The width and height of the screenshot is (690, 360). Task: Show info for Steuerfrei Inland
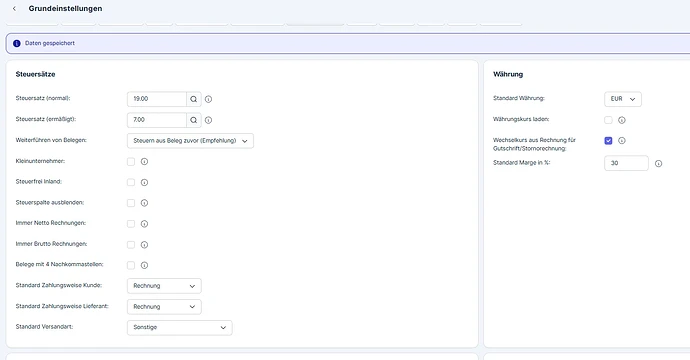click(x=144, y=182)
